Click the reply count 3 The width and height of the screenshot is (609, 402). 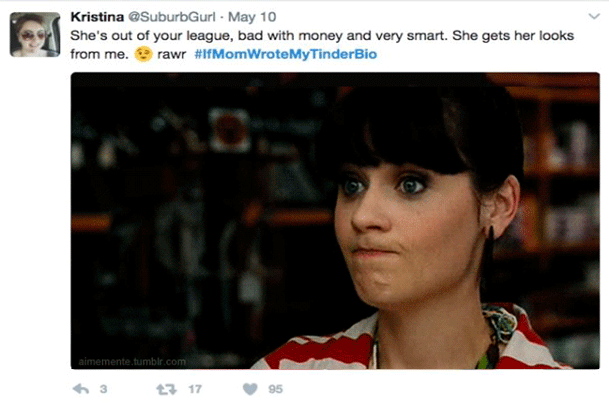[103, 389]
